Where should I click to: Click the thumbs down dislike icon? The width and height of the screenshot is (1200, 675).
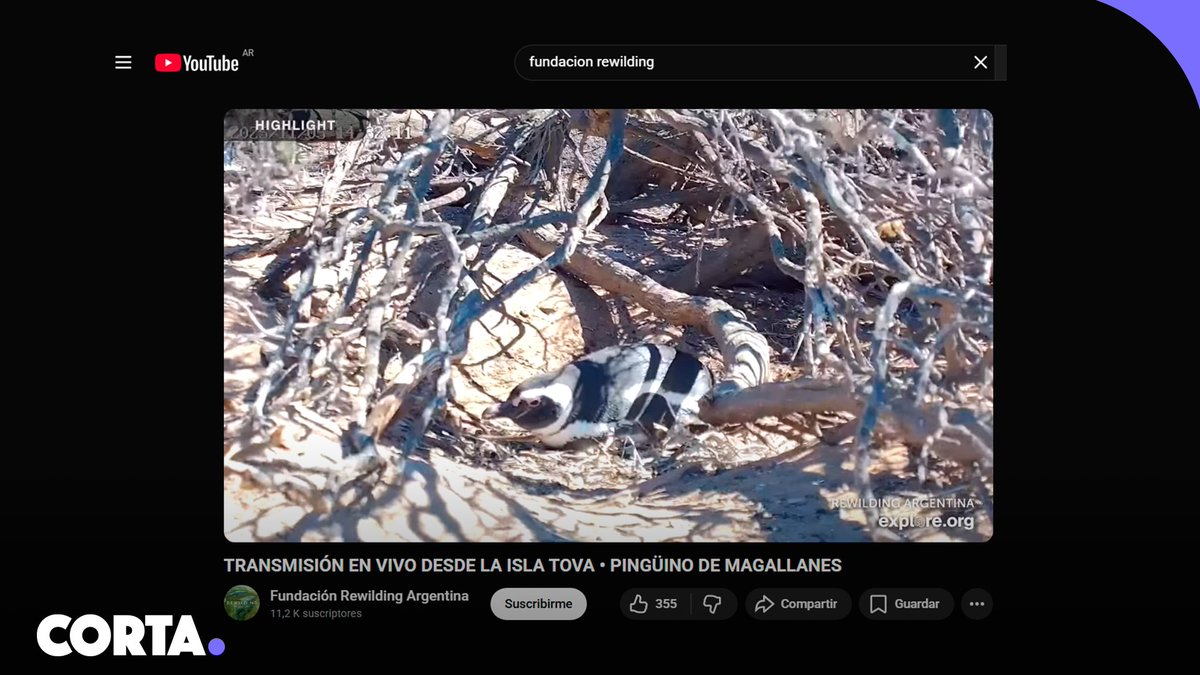pyautogui.click(x=712, y=603)
